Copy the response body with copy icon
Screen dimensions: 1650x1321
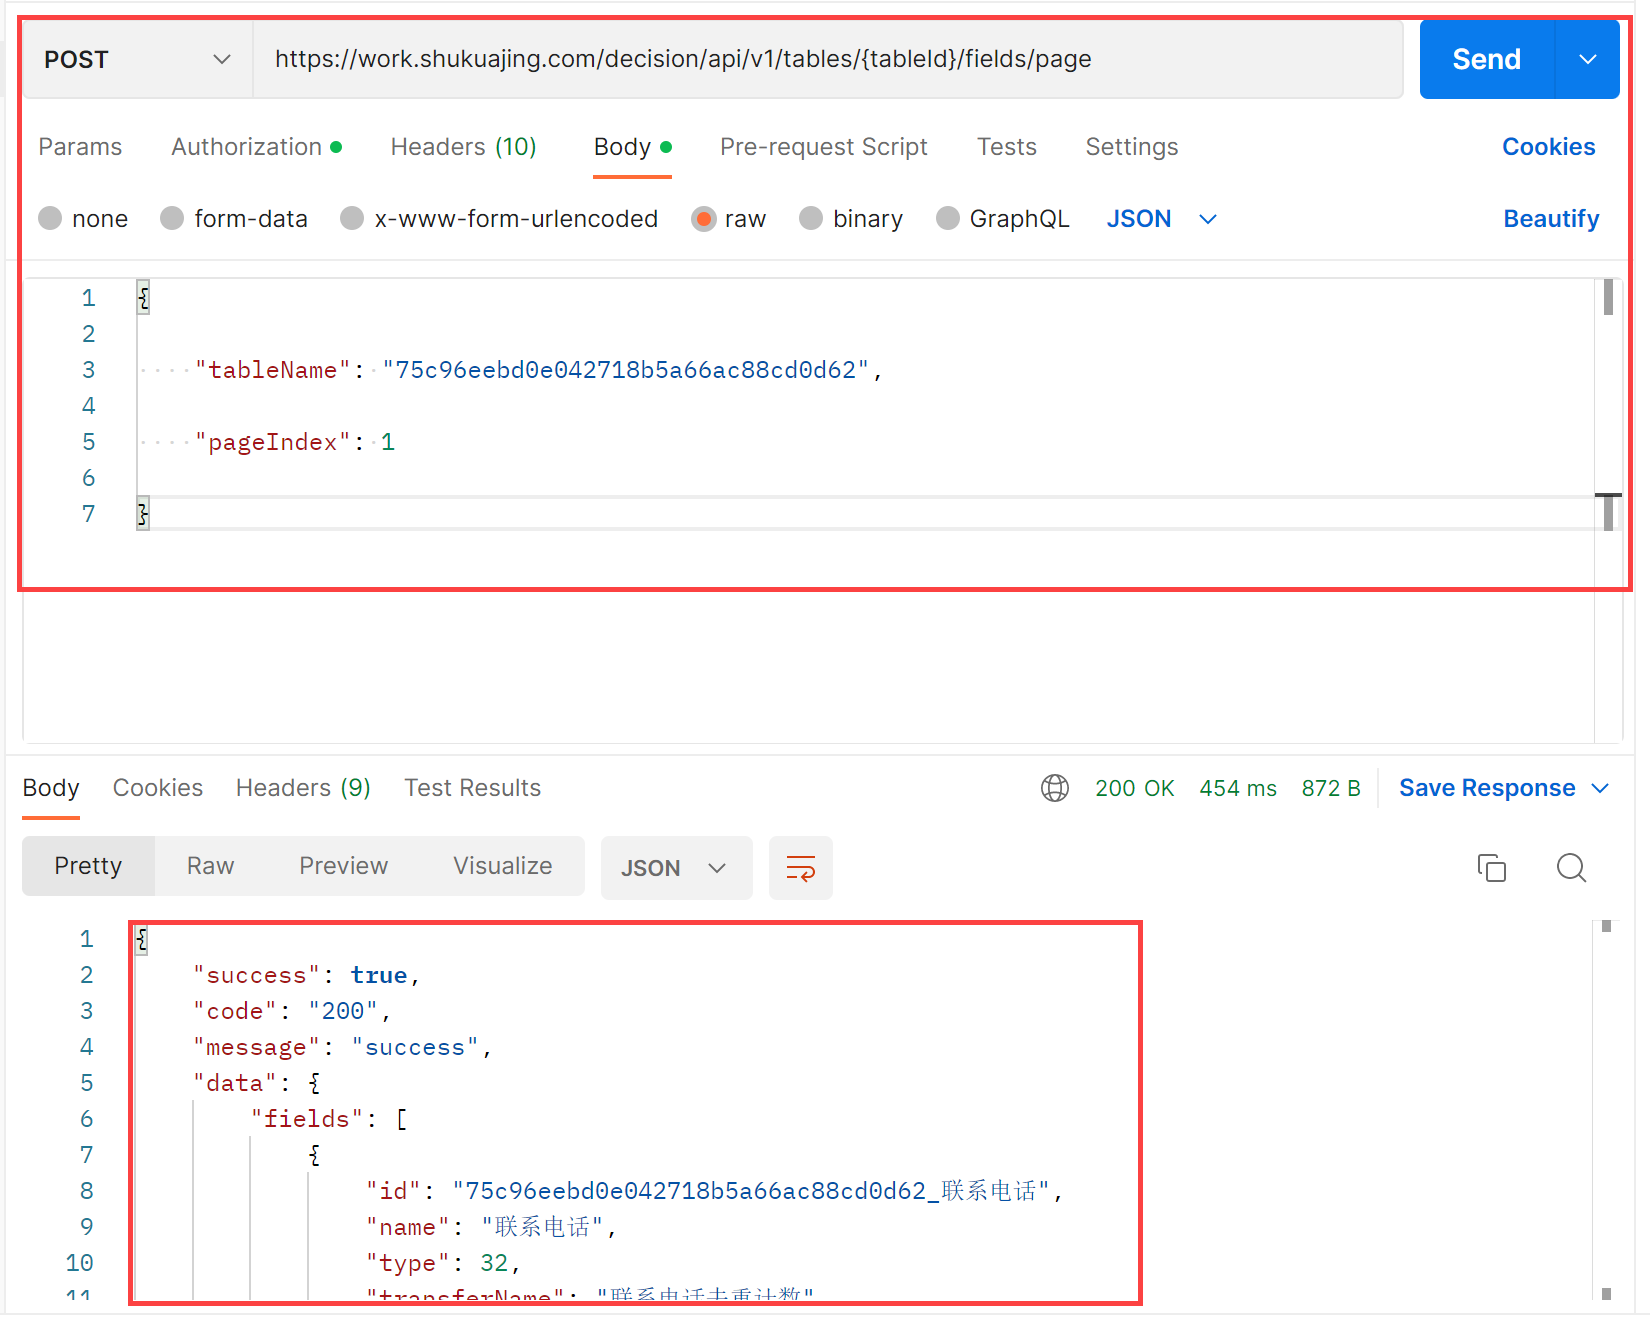(1491, 868)
